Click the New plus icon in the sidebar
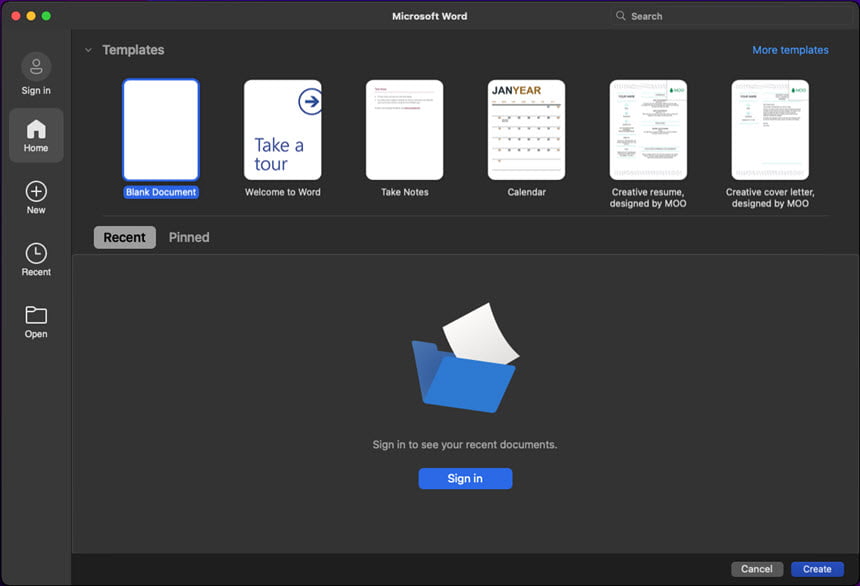The height and width of the screenshot is (586, 860). pyautogui.click(x=36, y=191)
